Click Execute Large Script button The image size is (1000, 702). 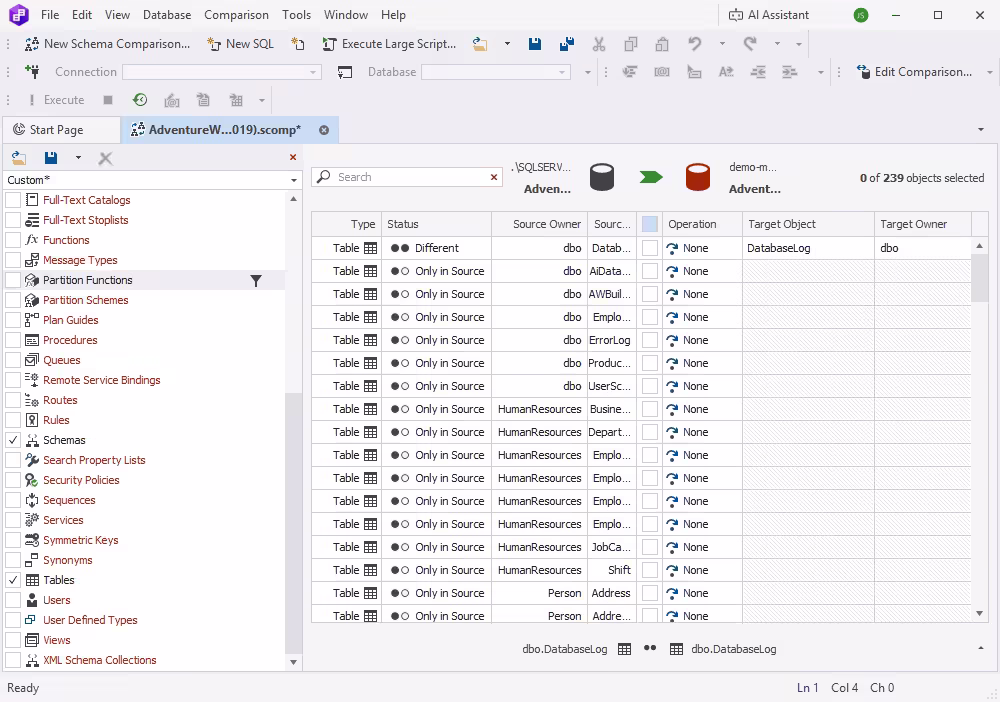click(x=390, y=44)
